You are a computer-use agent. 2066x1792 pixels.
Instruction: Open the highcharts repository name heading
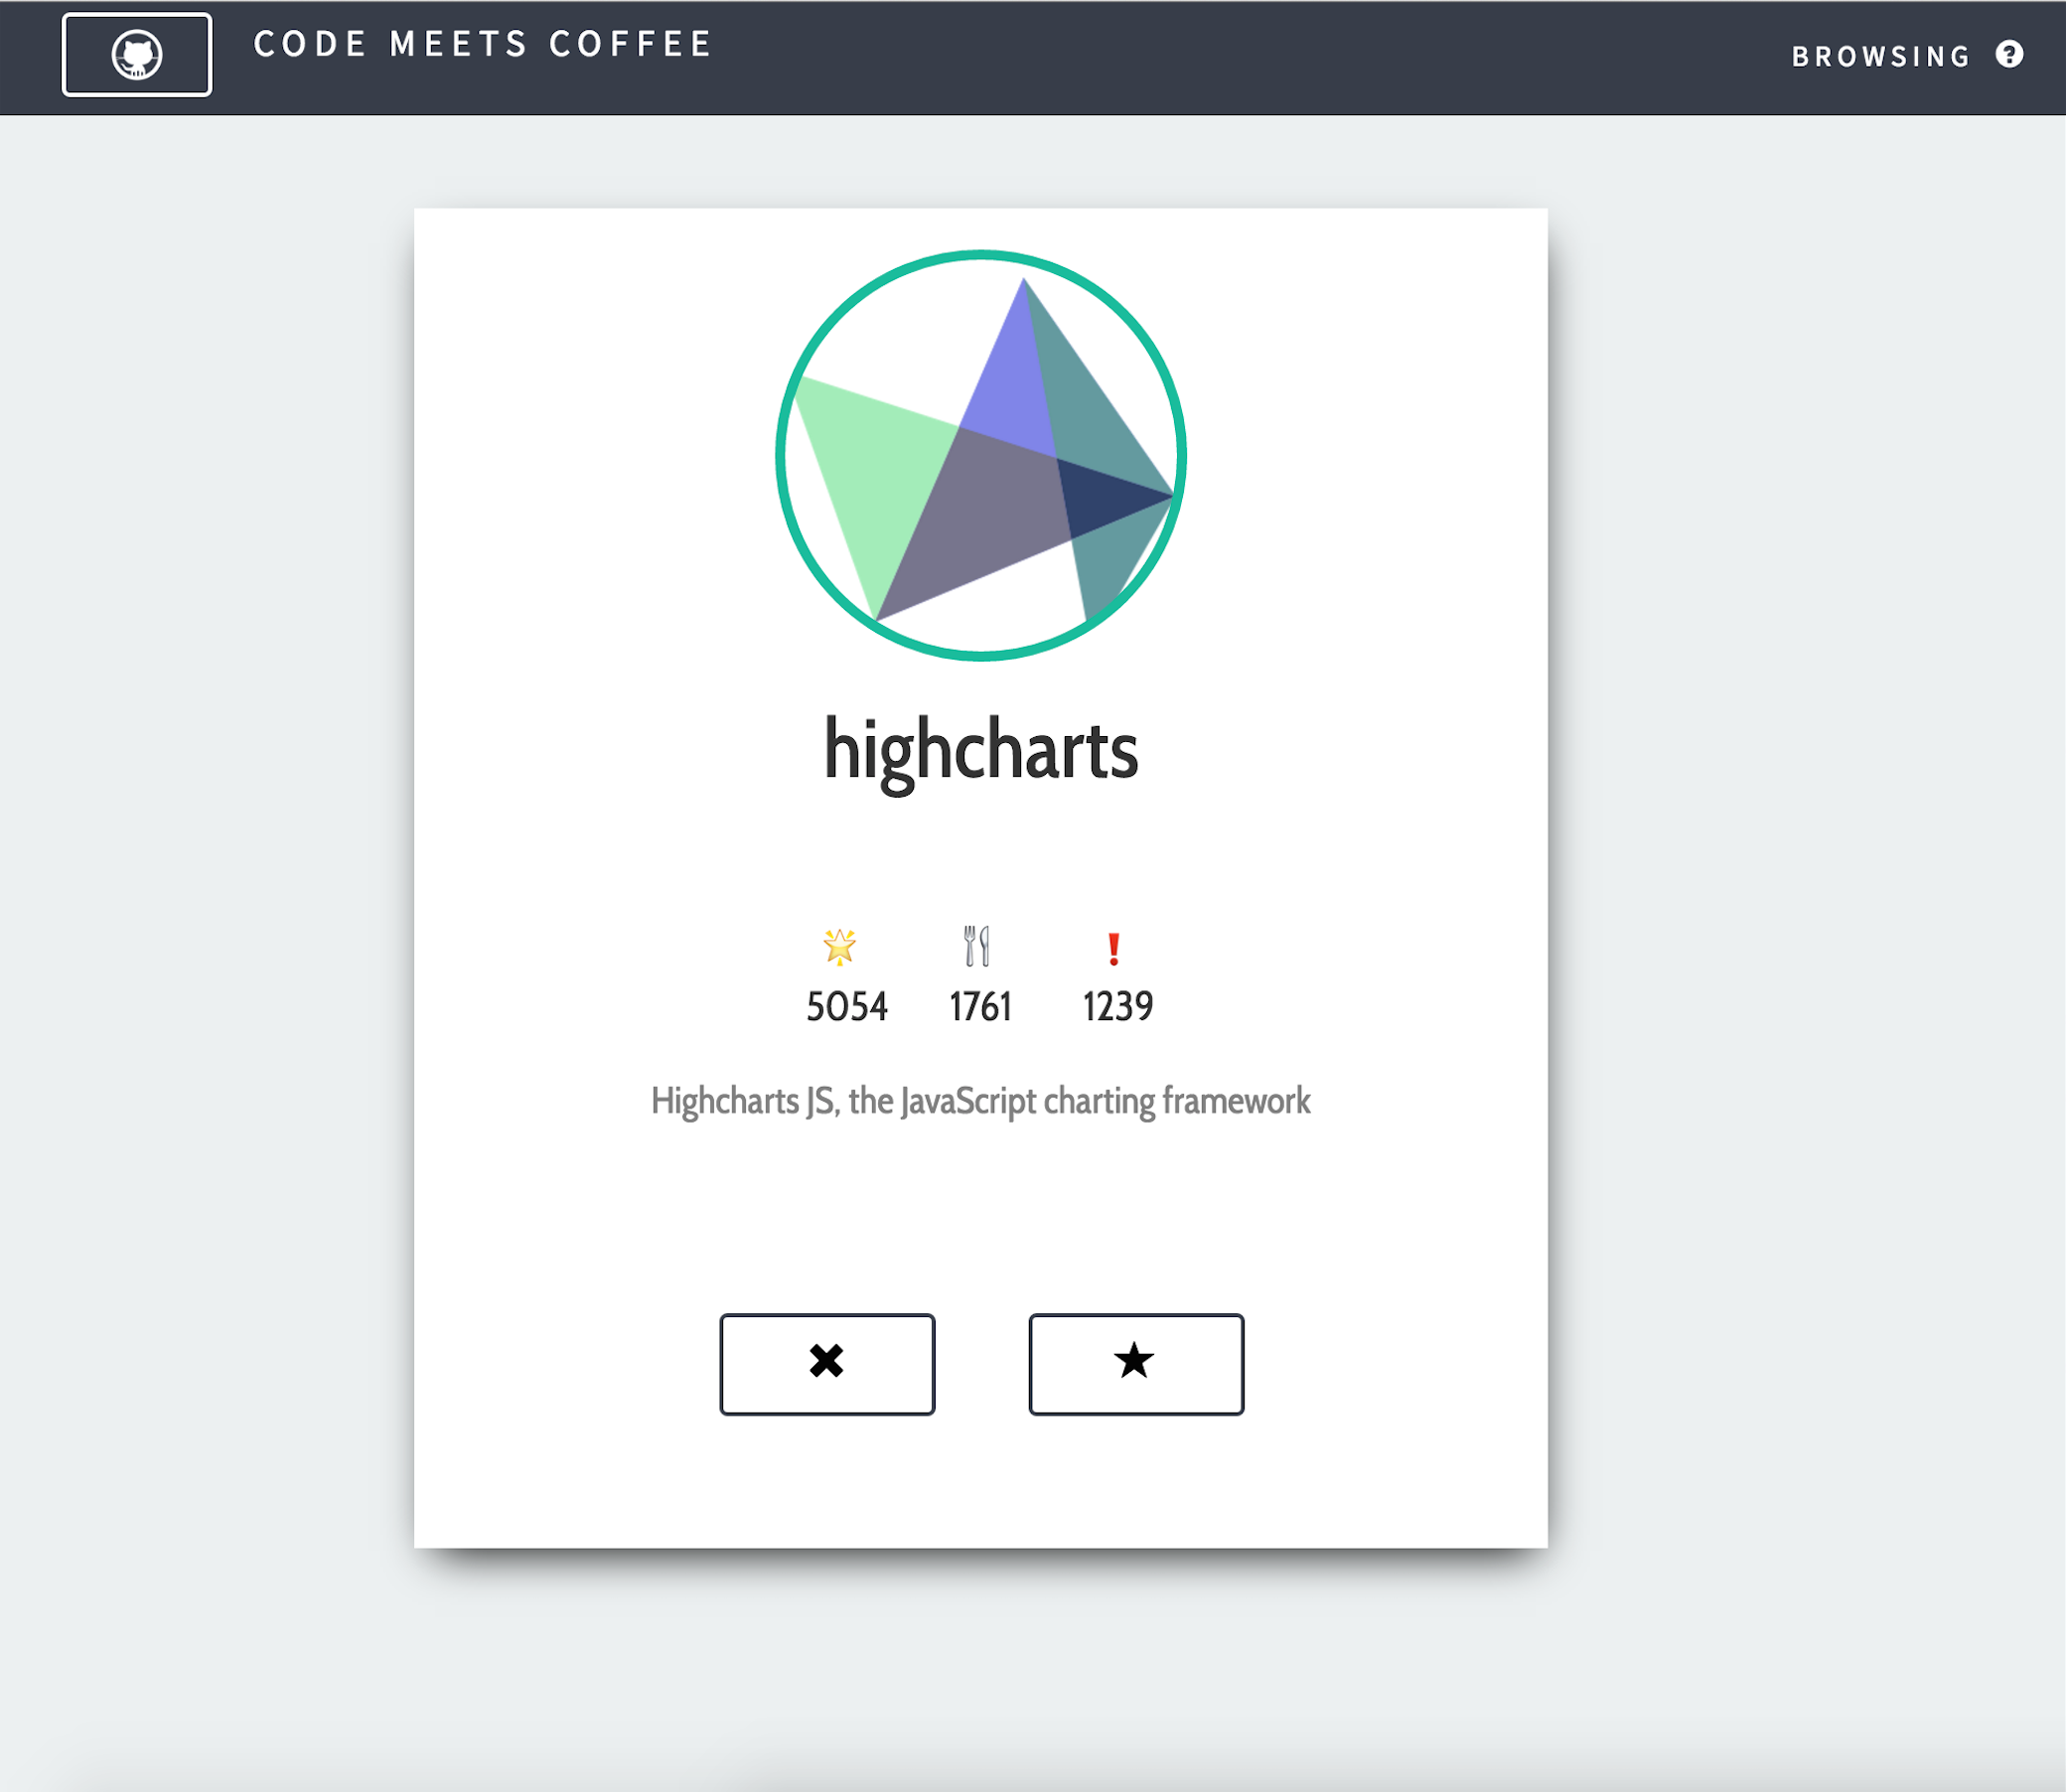[x=980, y=751]
